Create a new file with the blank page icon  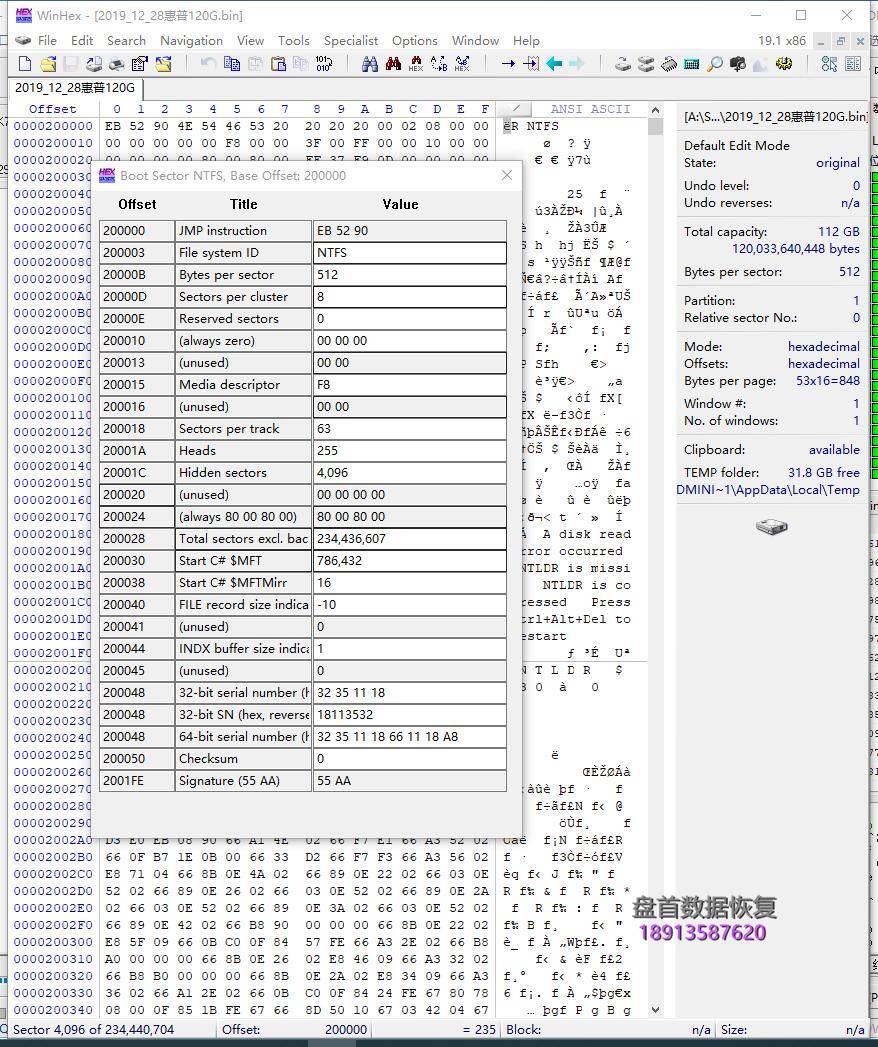click(25, 64)
